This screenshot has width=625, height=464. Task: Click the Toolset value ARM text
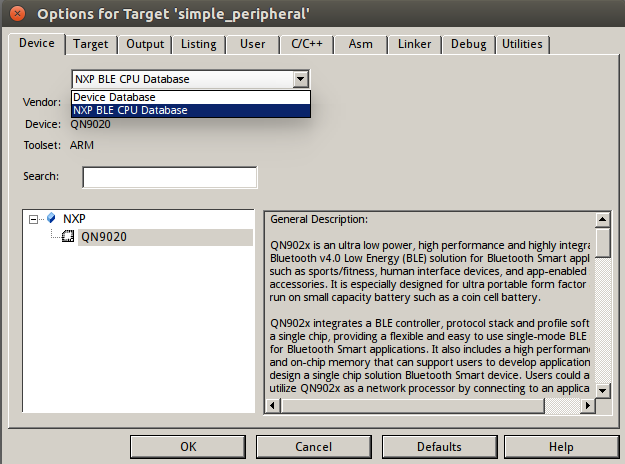82,145
